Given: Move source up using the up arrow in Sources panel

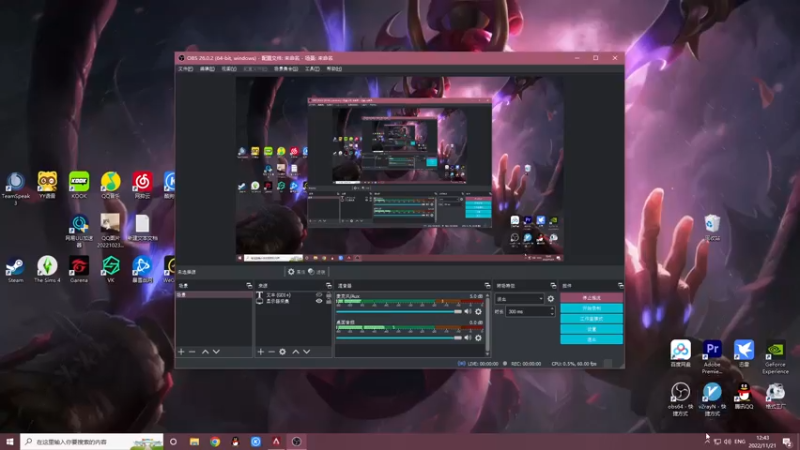Looking at the screenshot, I should click(x=295, y=352).
